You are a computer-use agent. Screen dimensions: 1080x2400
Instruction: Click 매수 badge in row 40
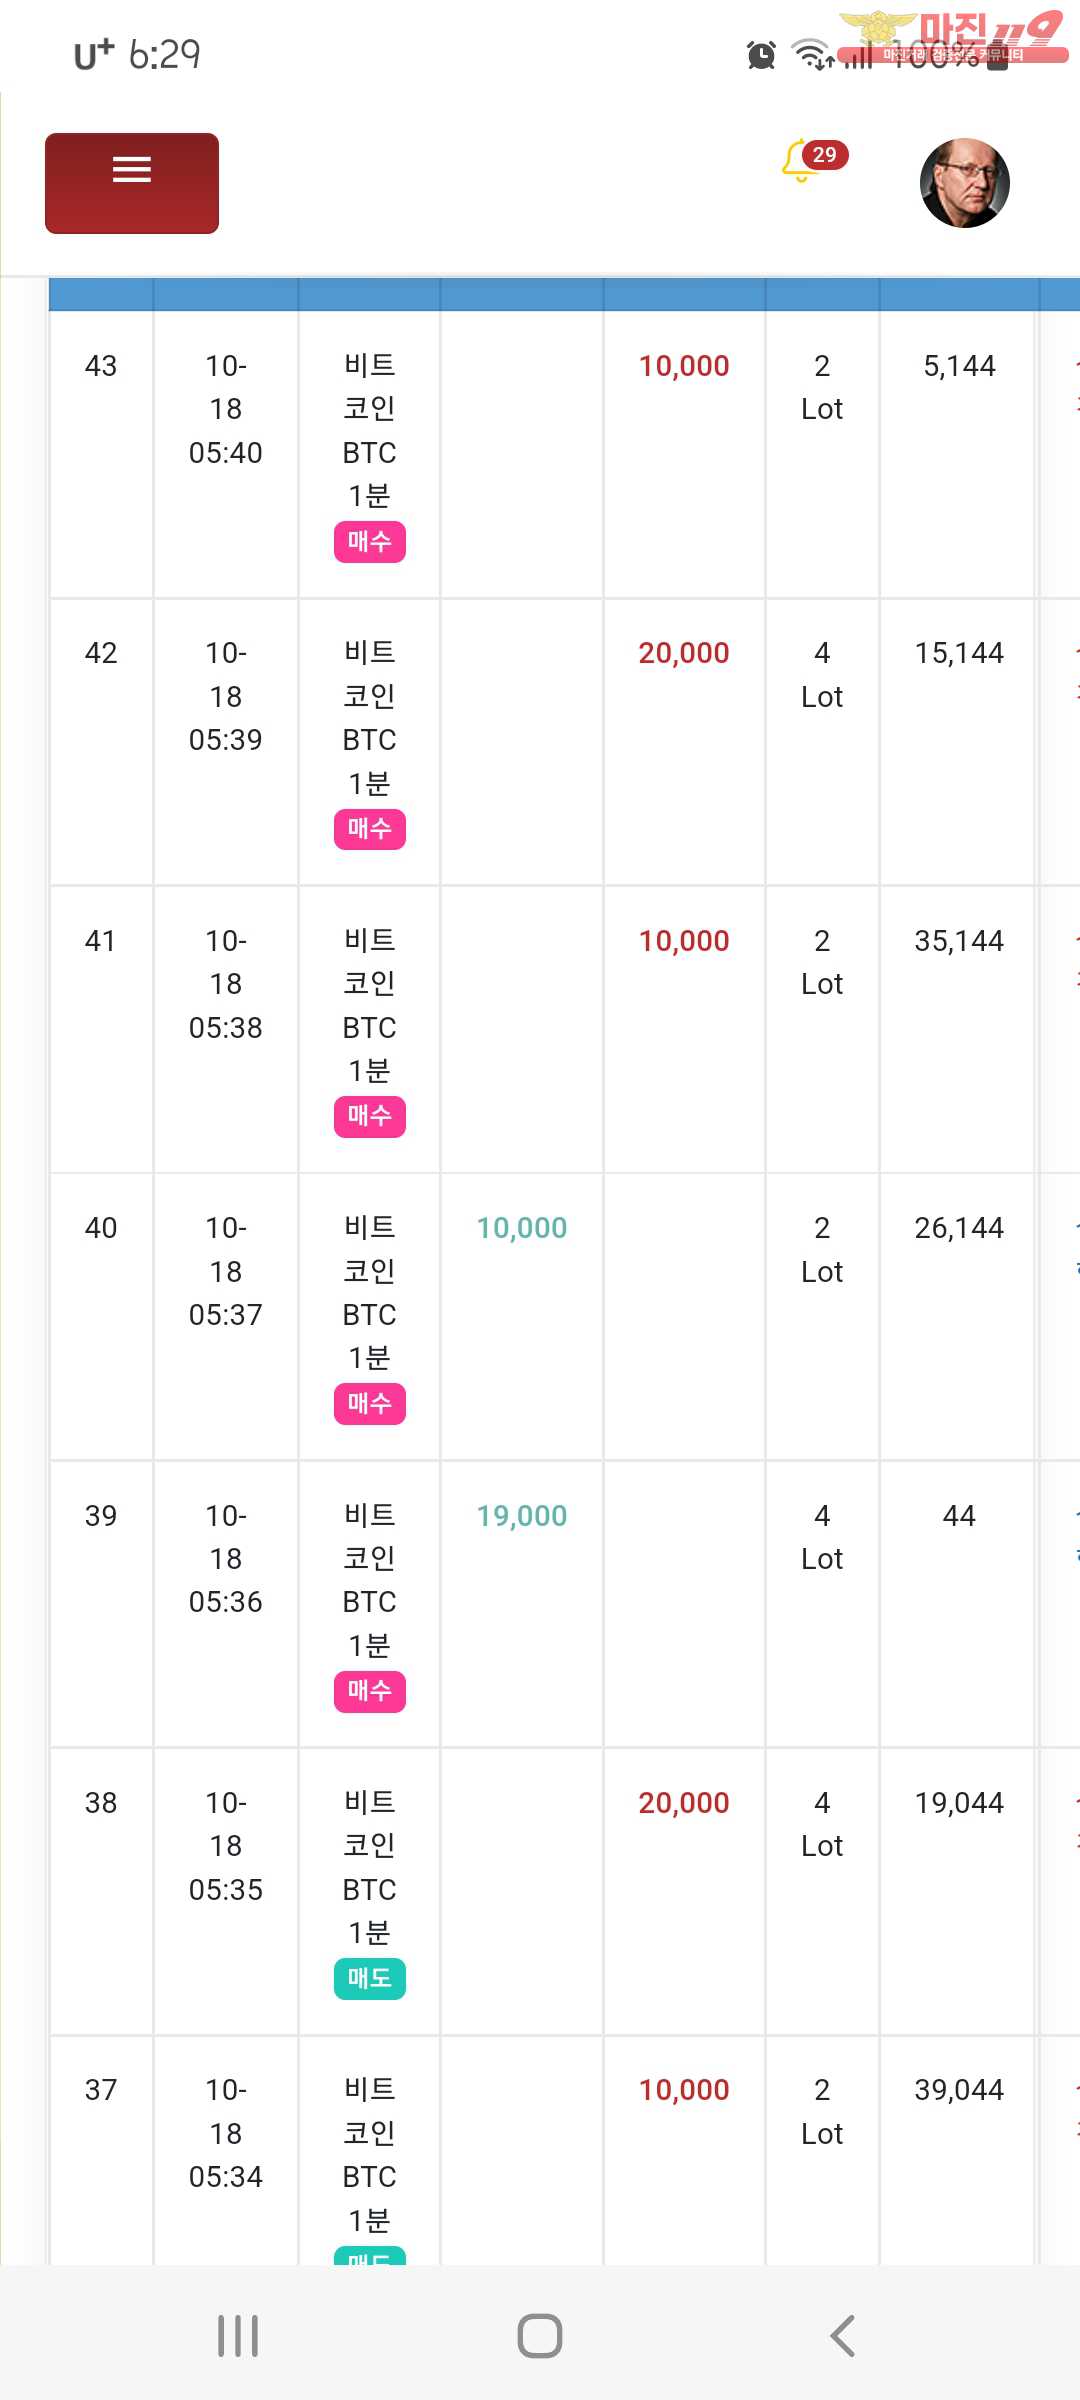tap(370, 1404)
